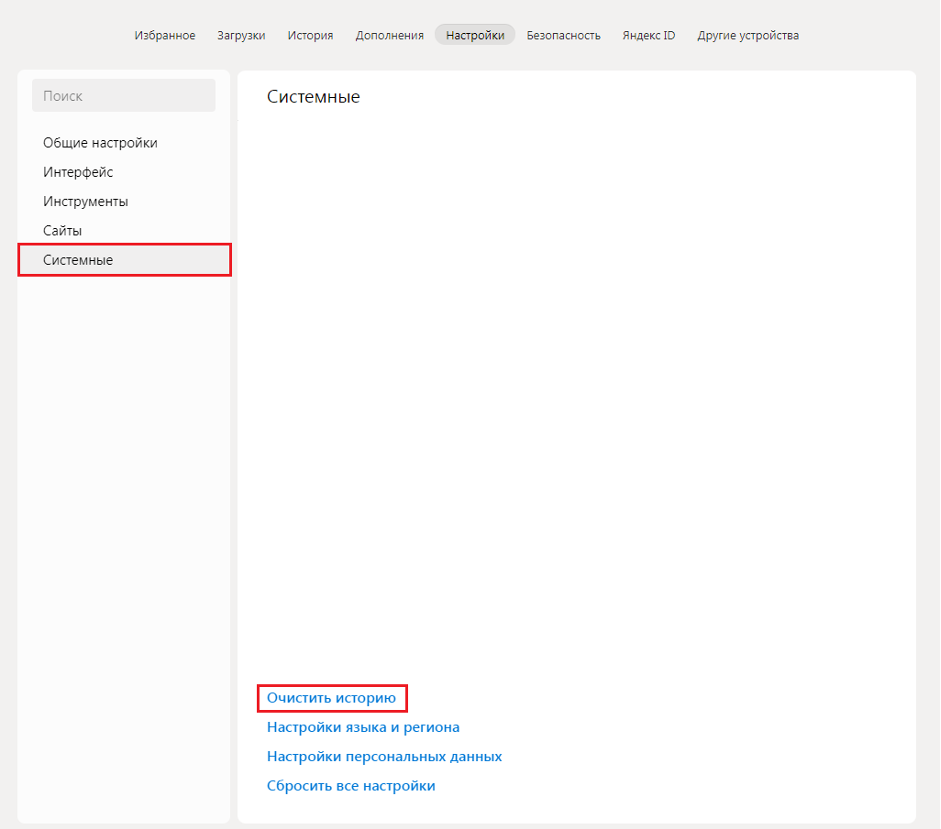Click the Сбросить все настройки link
Screen dimensions: 941x829
tap(351, 786)
